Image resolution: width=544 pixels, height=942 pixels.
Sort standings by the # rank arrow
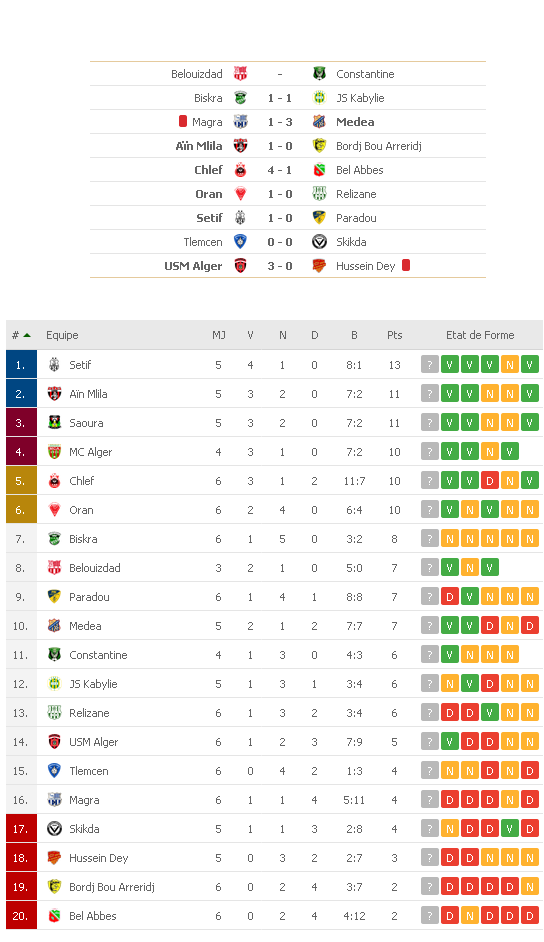(x=26, y=335)
